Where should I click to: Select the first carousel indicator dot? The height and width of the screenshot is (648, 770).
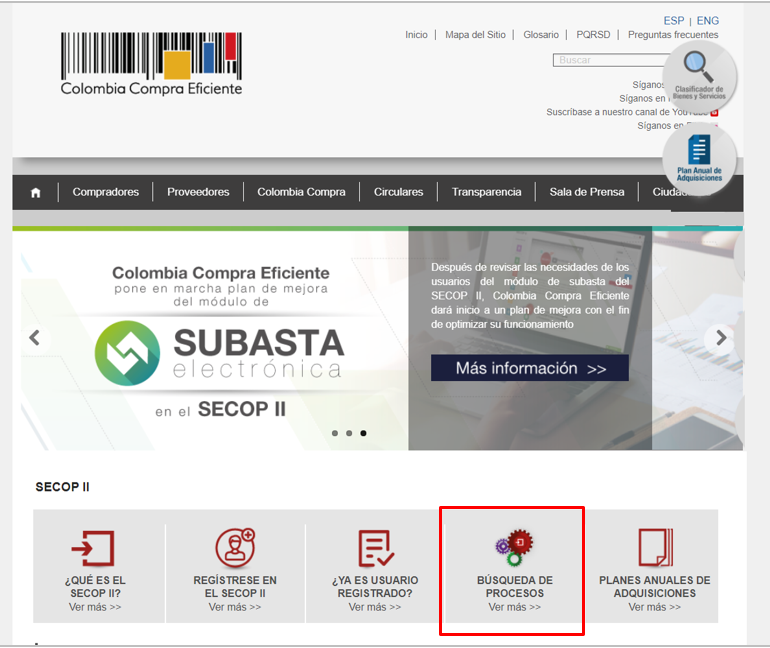[334, 433]
